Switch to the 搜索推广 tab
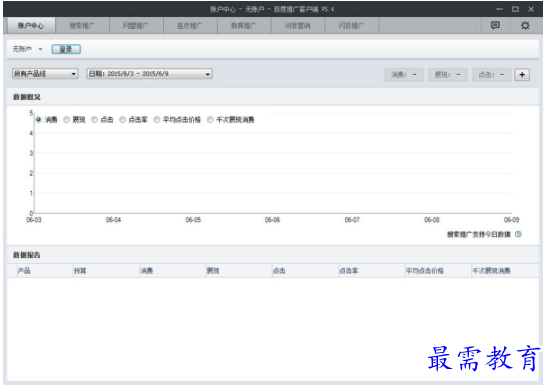The height and width of the screenshot is (390, 549). point(82,26)
